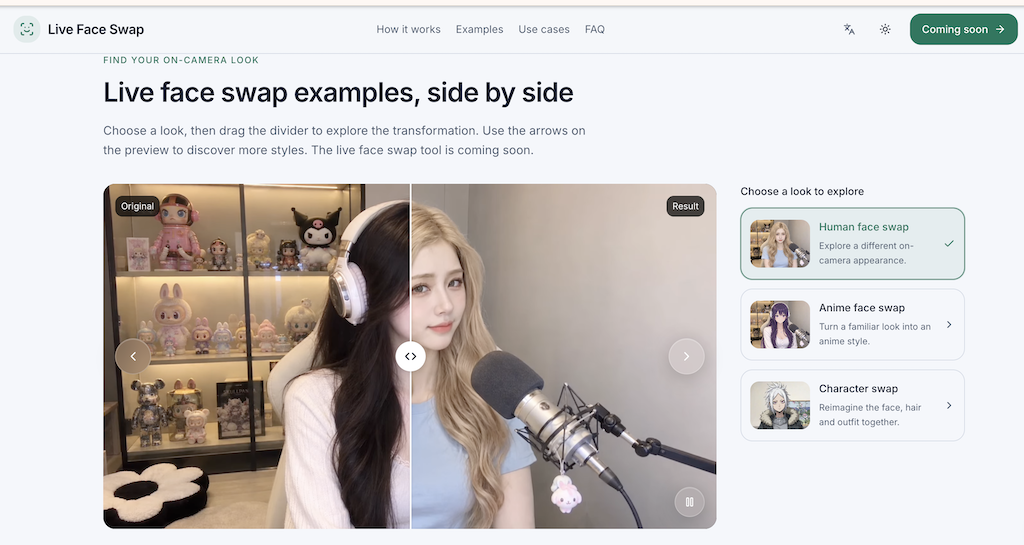Grab the comparison divider handle
The width and height of the screenshot is (1024, 545).
tap(410, 356)
